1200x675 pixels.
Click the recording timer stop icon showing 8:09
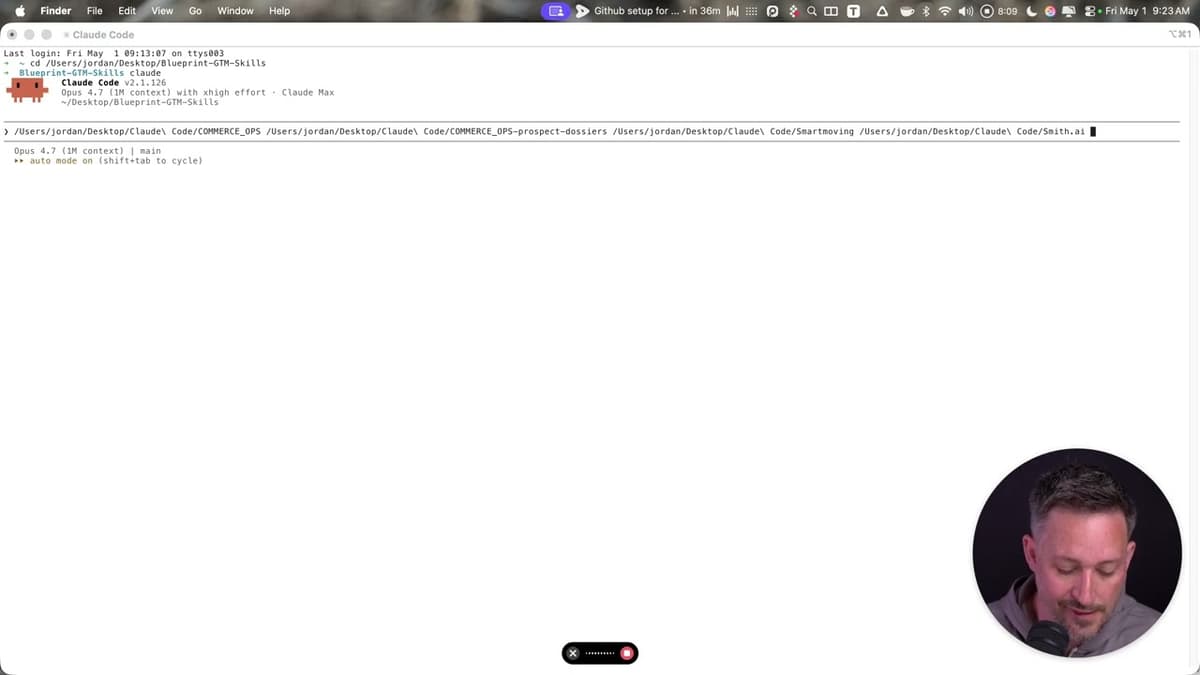(999, 11)
